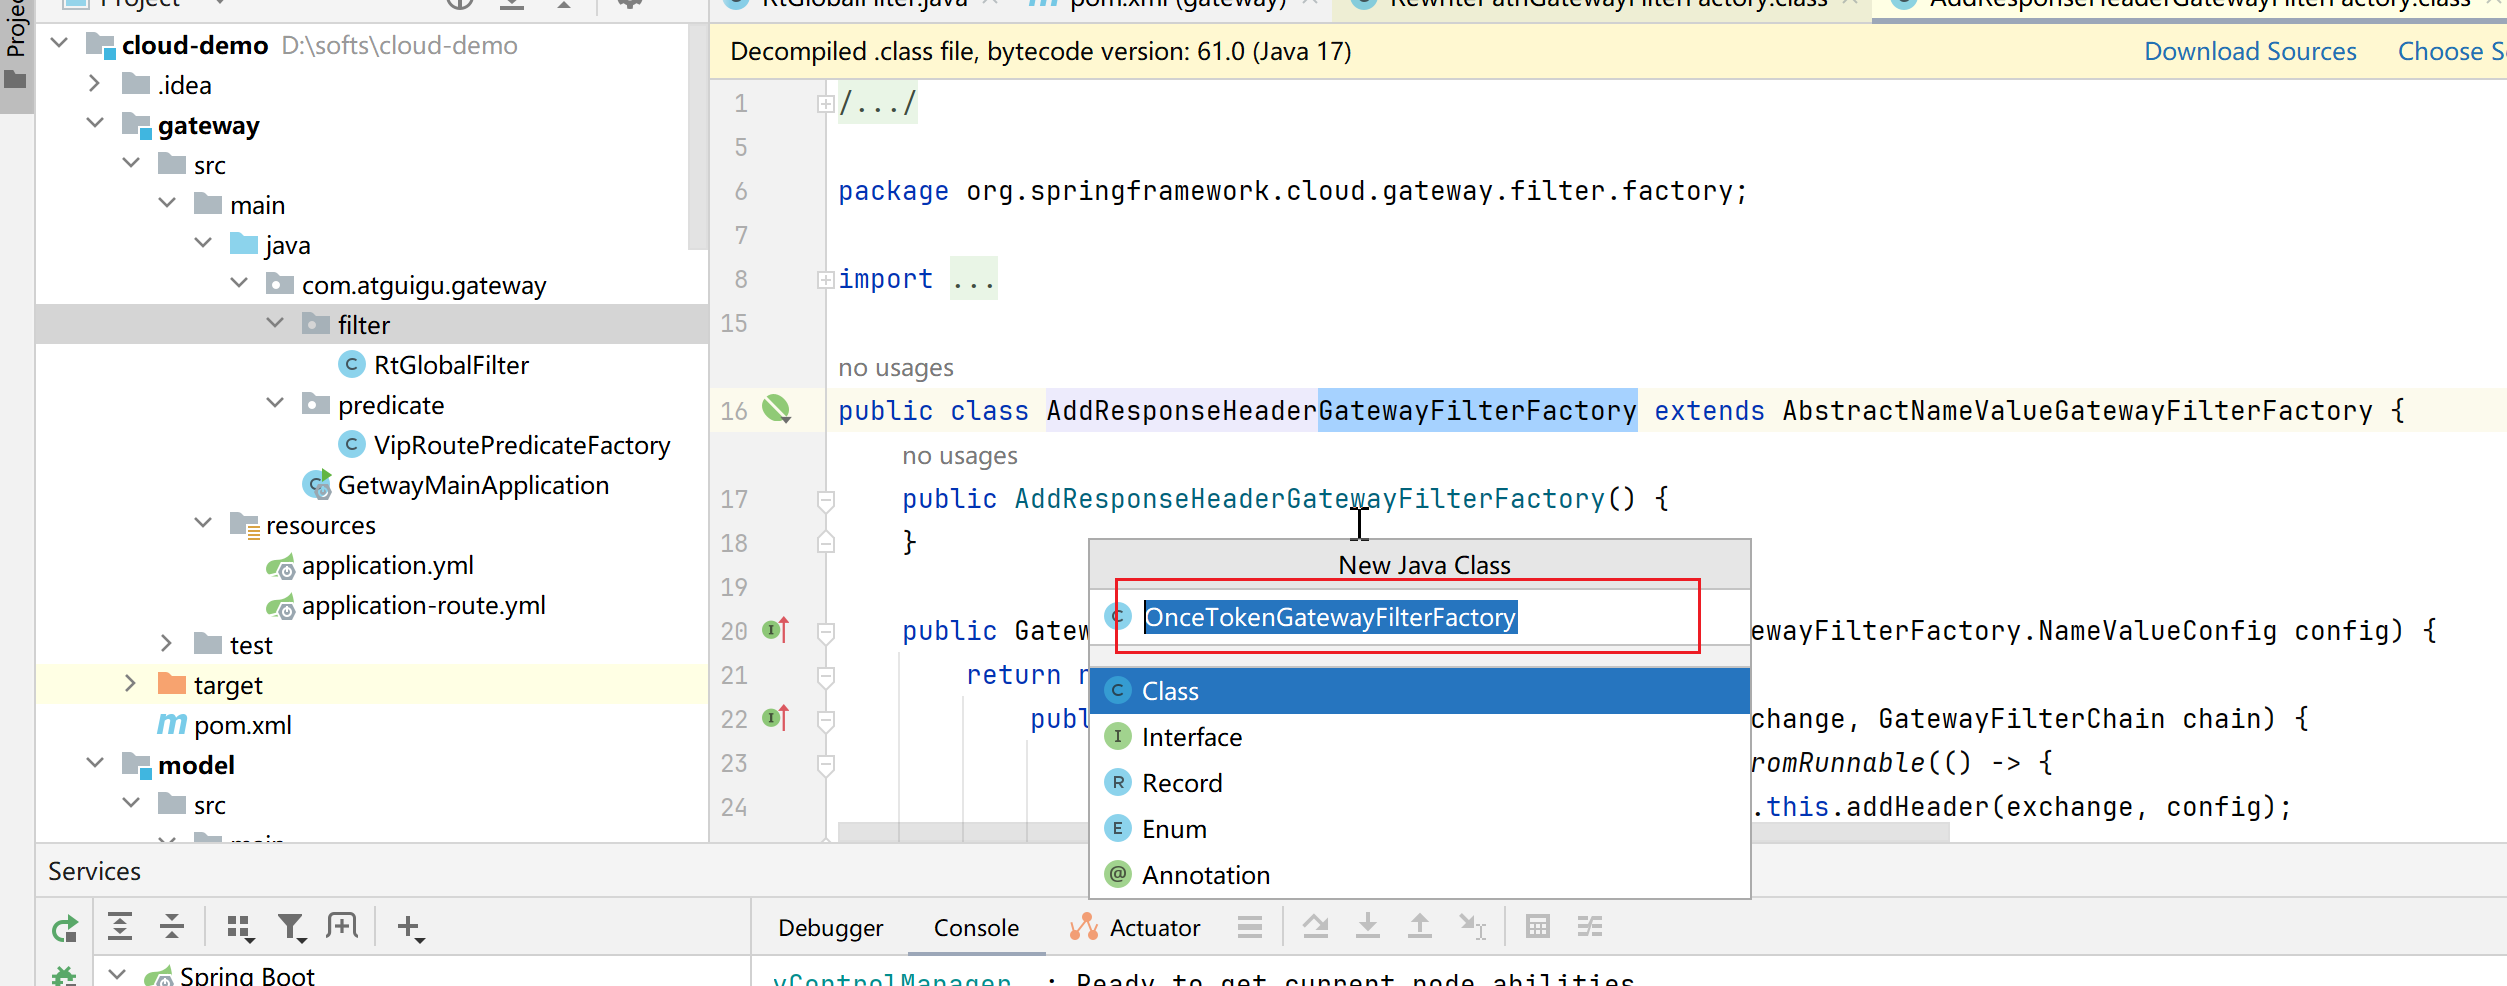Screen dimensions: 2507x986
Task: Select the main folder under gateway src
Action: (x=257, y=205)
